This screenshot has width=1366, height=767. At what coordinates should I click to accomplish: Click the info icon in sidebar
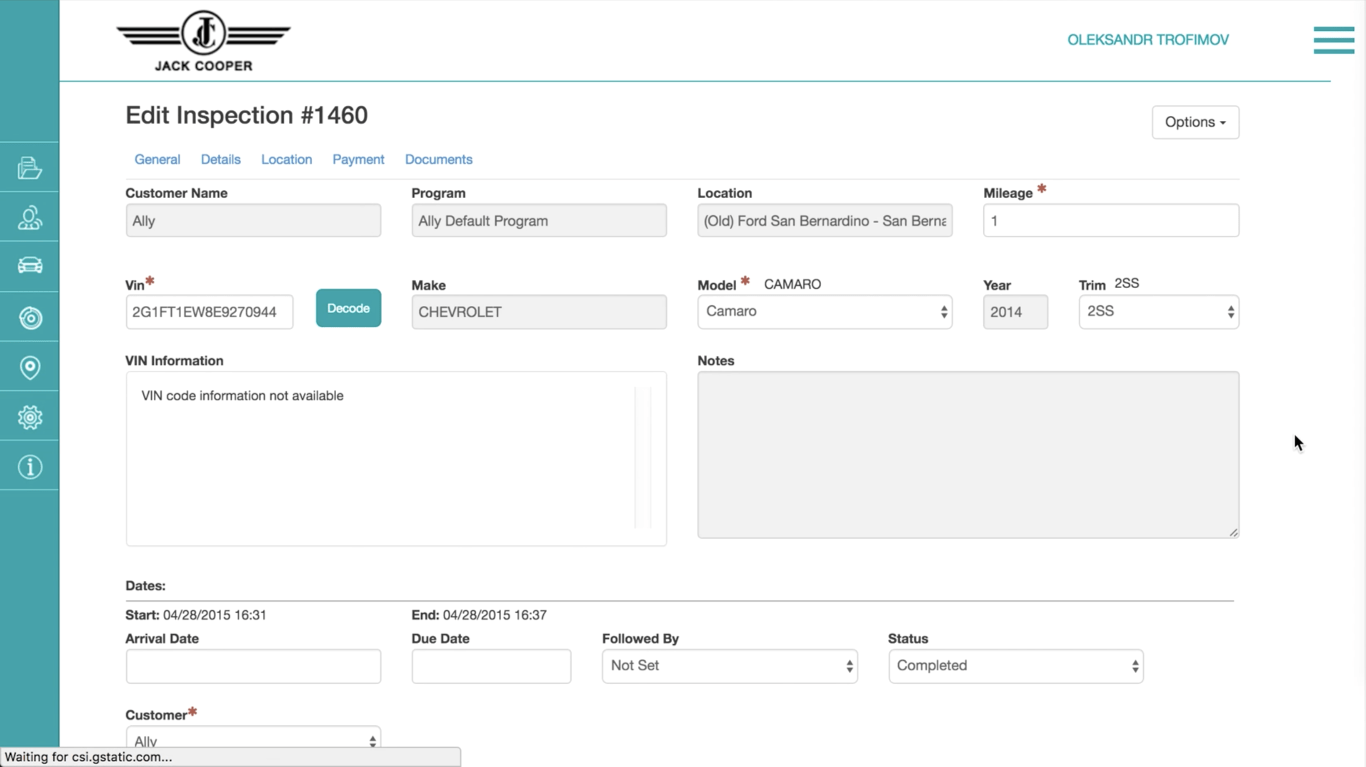(x=30, y=467)
